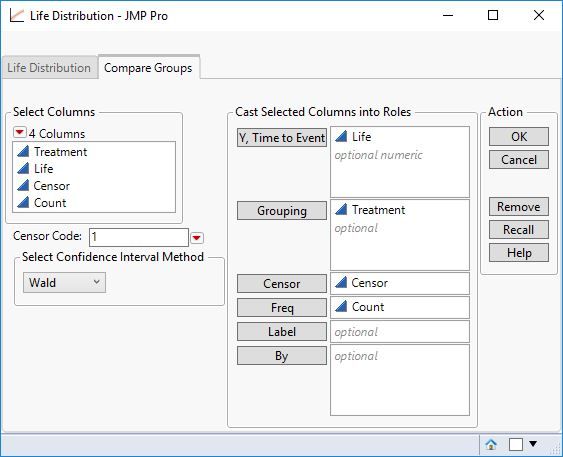Viewport: 563px width, 457px height.
Task: Click the Y, Time to Event role button
Action: (282, 137)
